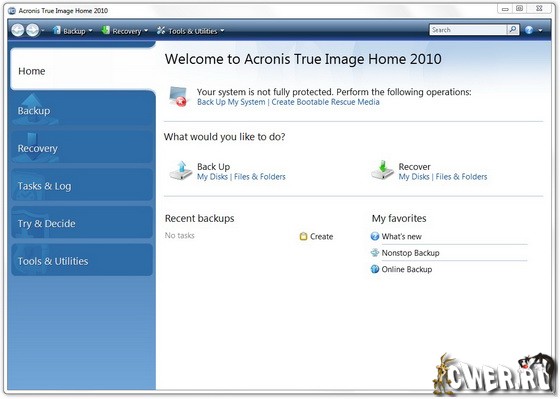560x399 pixels.
Task: Open the Tools & Utilities sidebar section
Action: tap(82, 260)
